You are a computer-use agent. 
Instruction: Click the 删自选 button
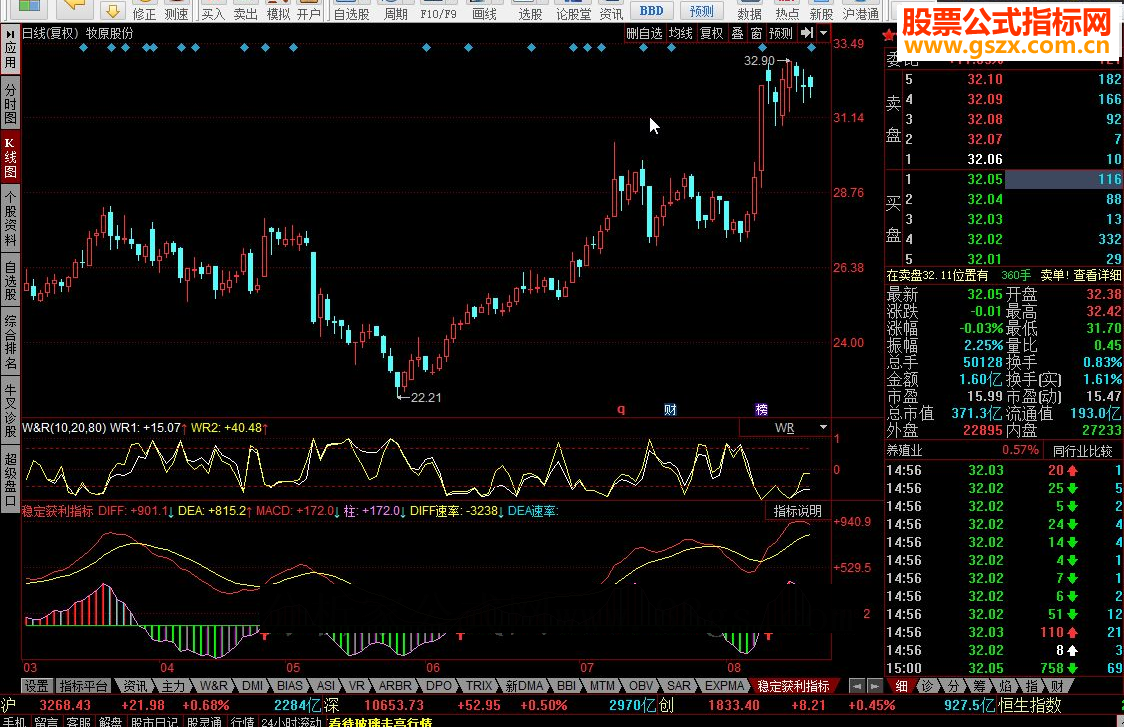[645, 33]
